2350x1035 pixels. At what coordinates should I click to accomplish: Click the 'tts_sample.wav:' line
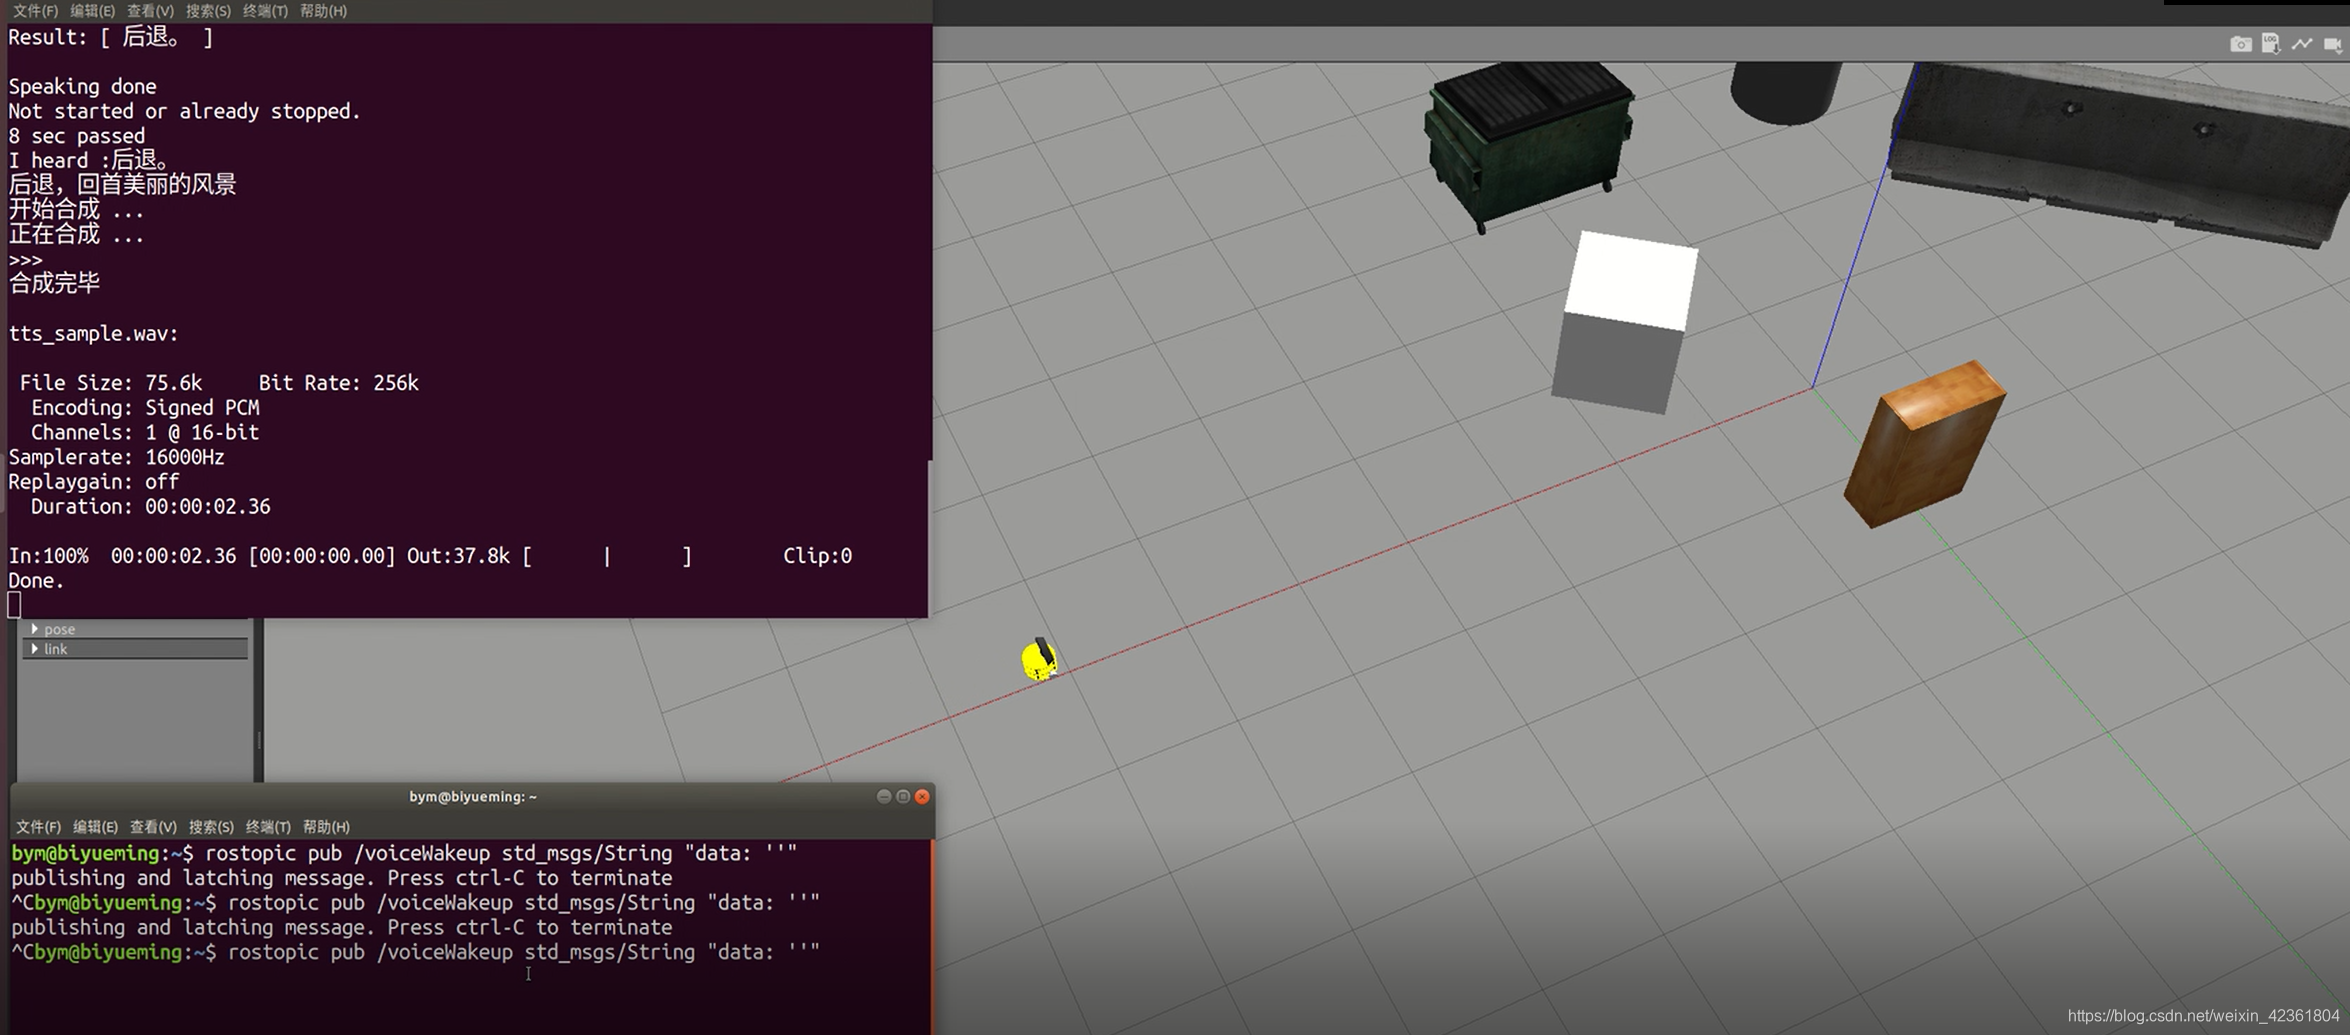pos(94,334)
